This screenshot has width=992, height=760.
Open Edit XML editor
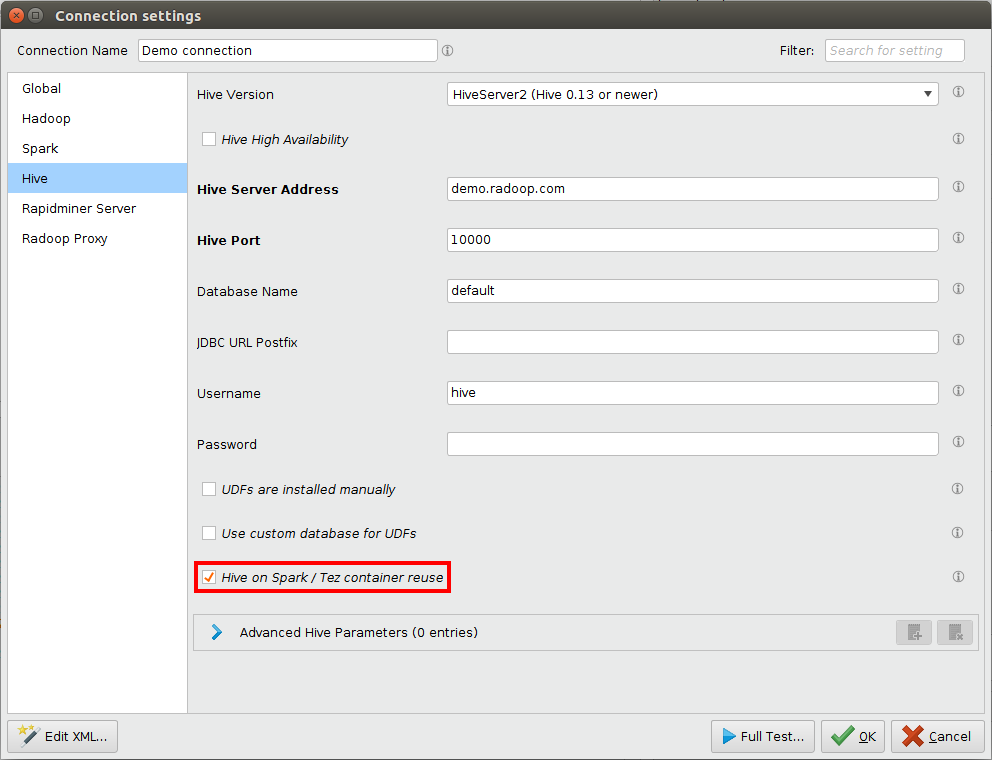pyautogui.click(x=63, y=736)
